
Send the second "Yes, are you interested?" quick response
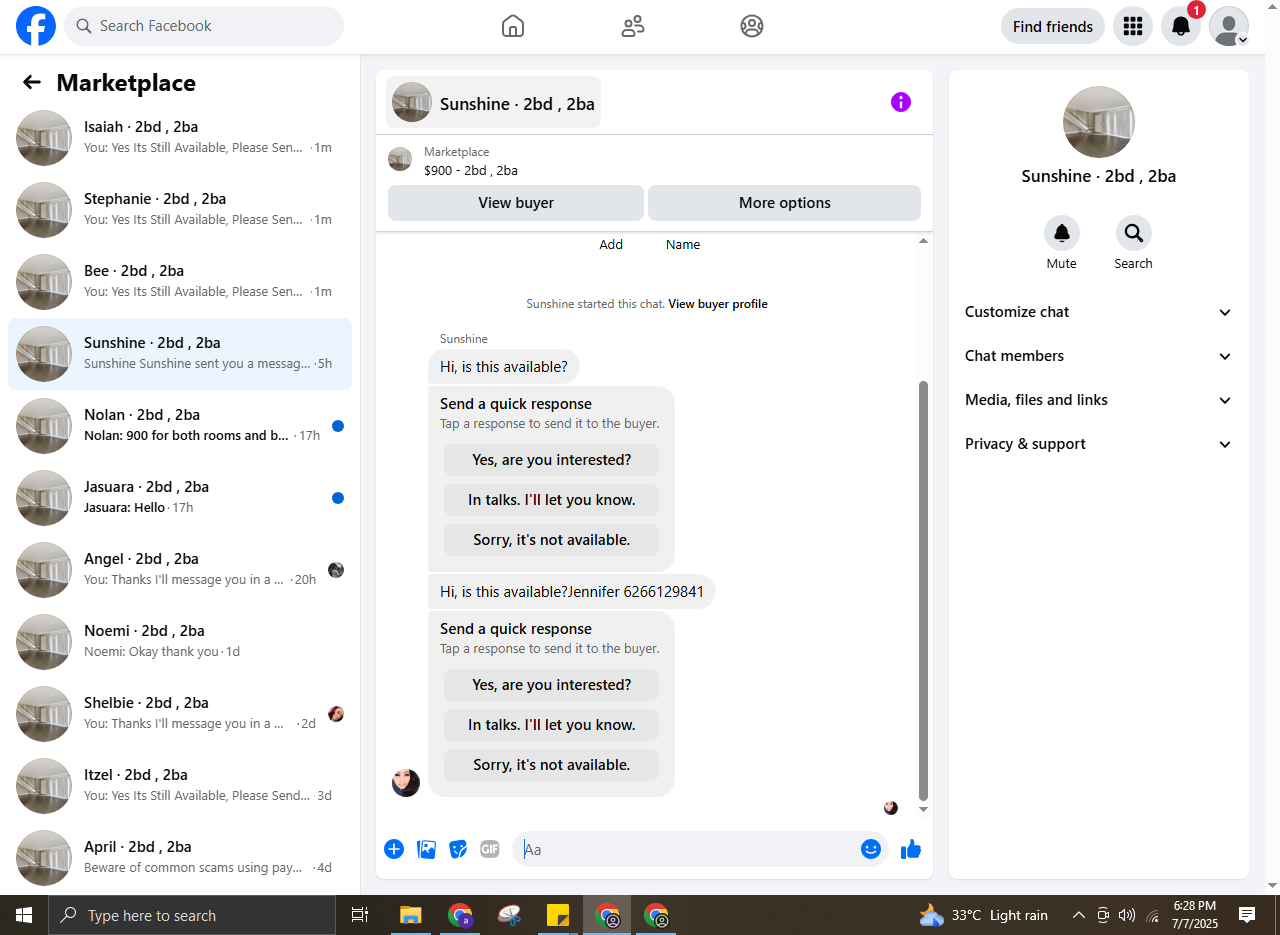pyautogui.click(x=552, y=685)
